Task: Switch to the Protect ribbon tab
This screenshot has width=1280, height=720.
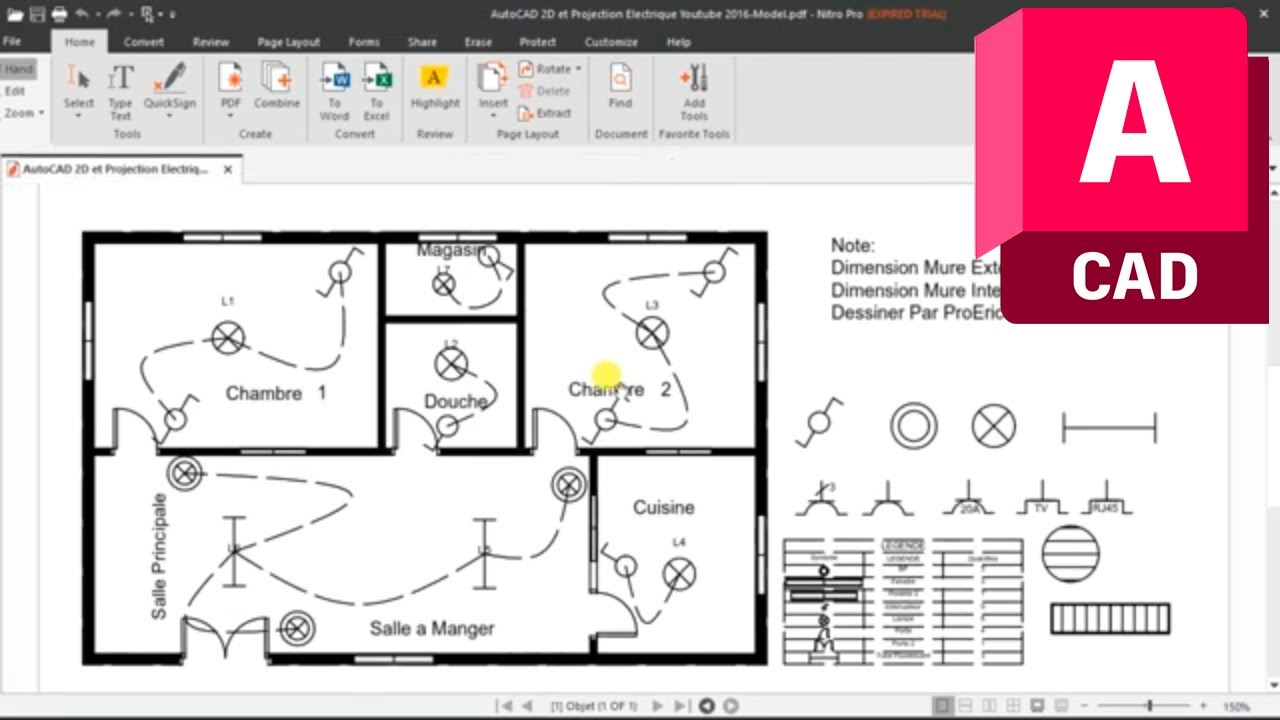Action: tap(538, 42)
